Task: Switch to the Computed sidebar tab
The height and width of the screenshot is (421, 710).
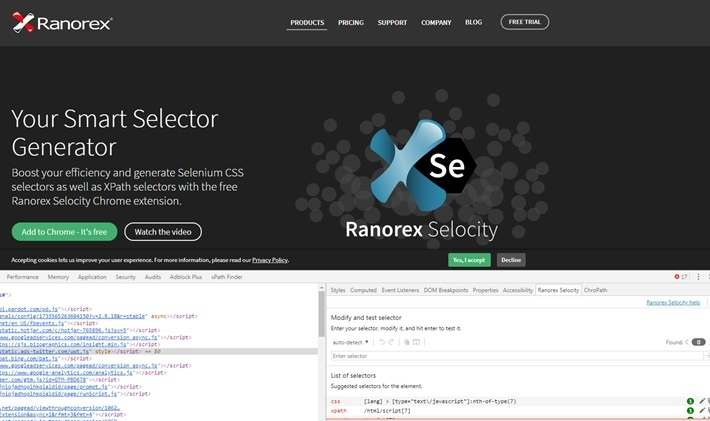Action: click(363, 290)
